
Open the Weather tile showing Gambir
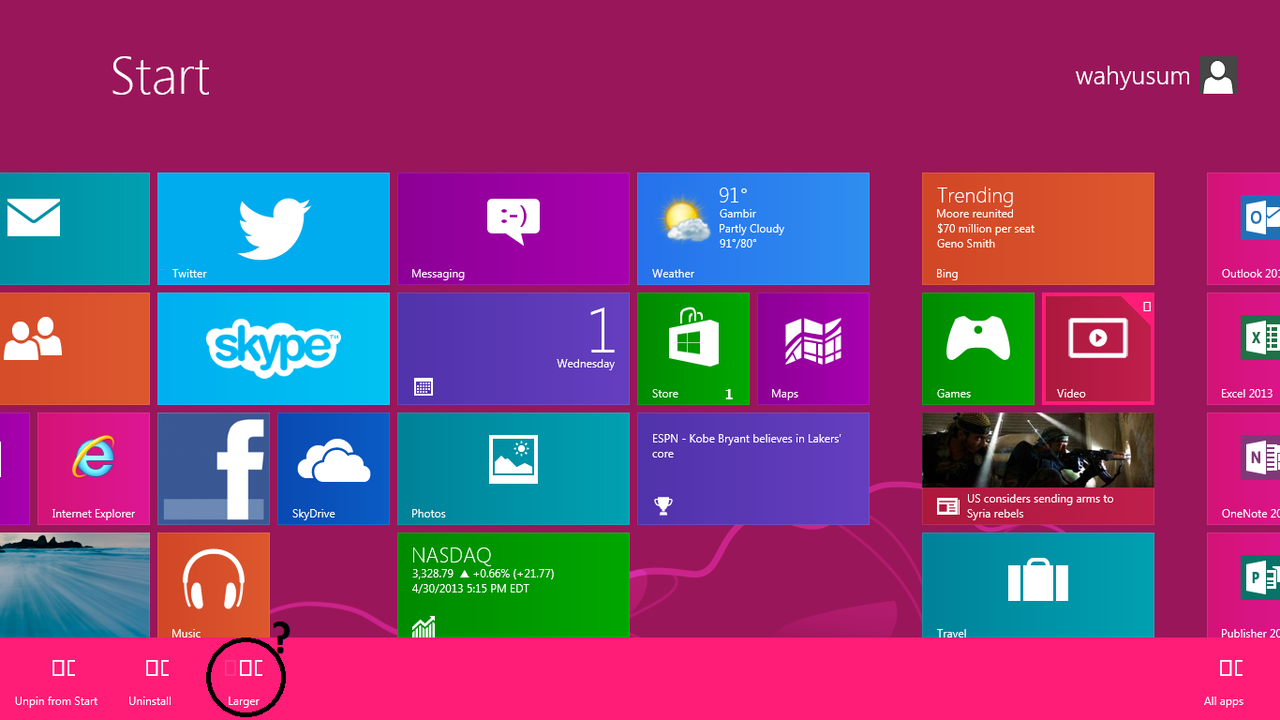(x=753, y=229)
